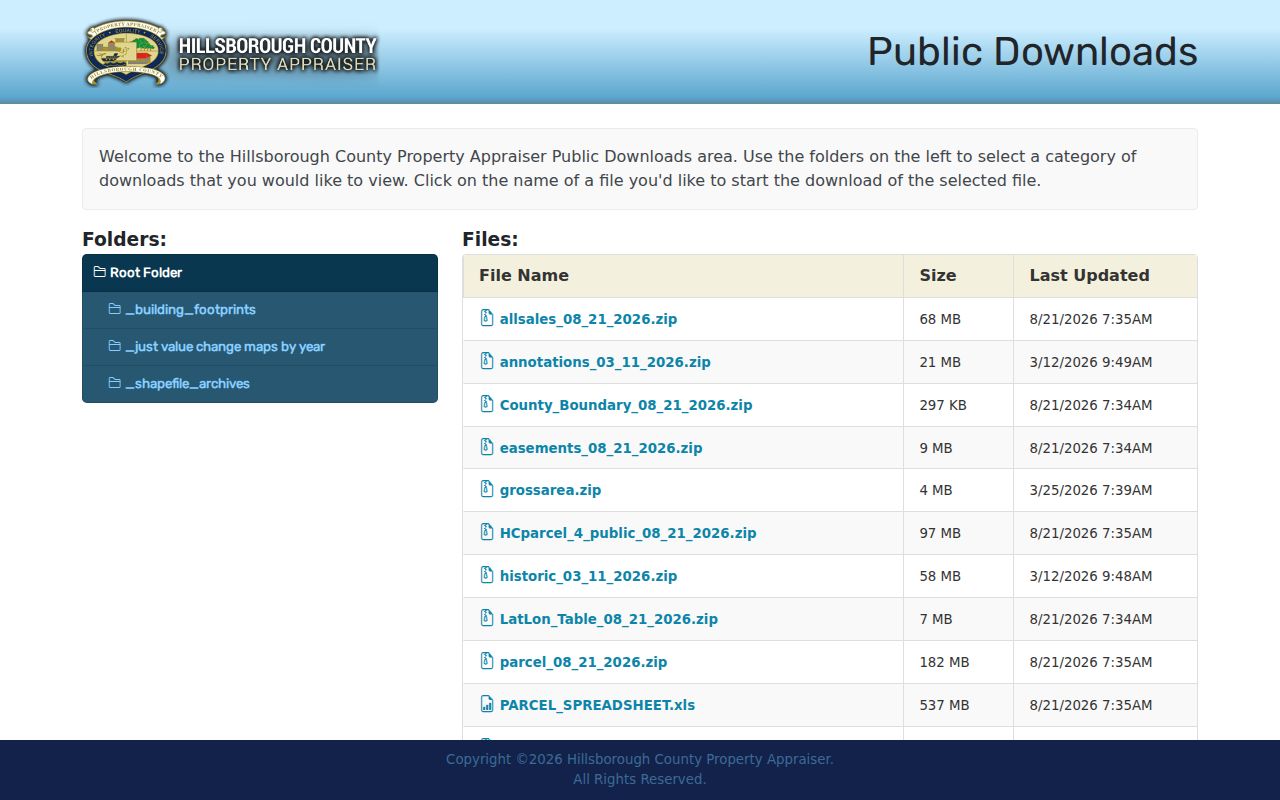Click the 97 MB size cell
This screenshot has width=1280, height=800.
(959, 533)
